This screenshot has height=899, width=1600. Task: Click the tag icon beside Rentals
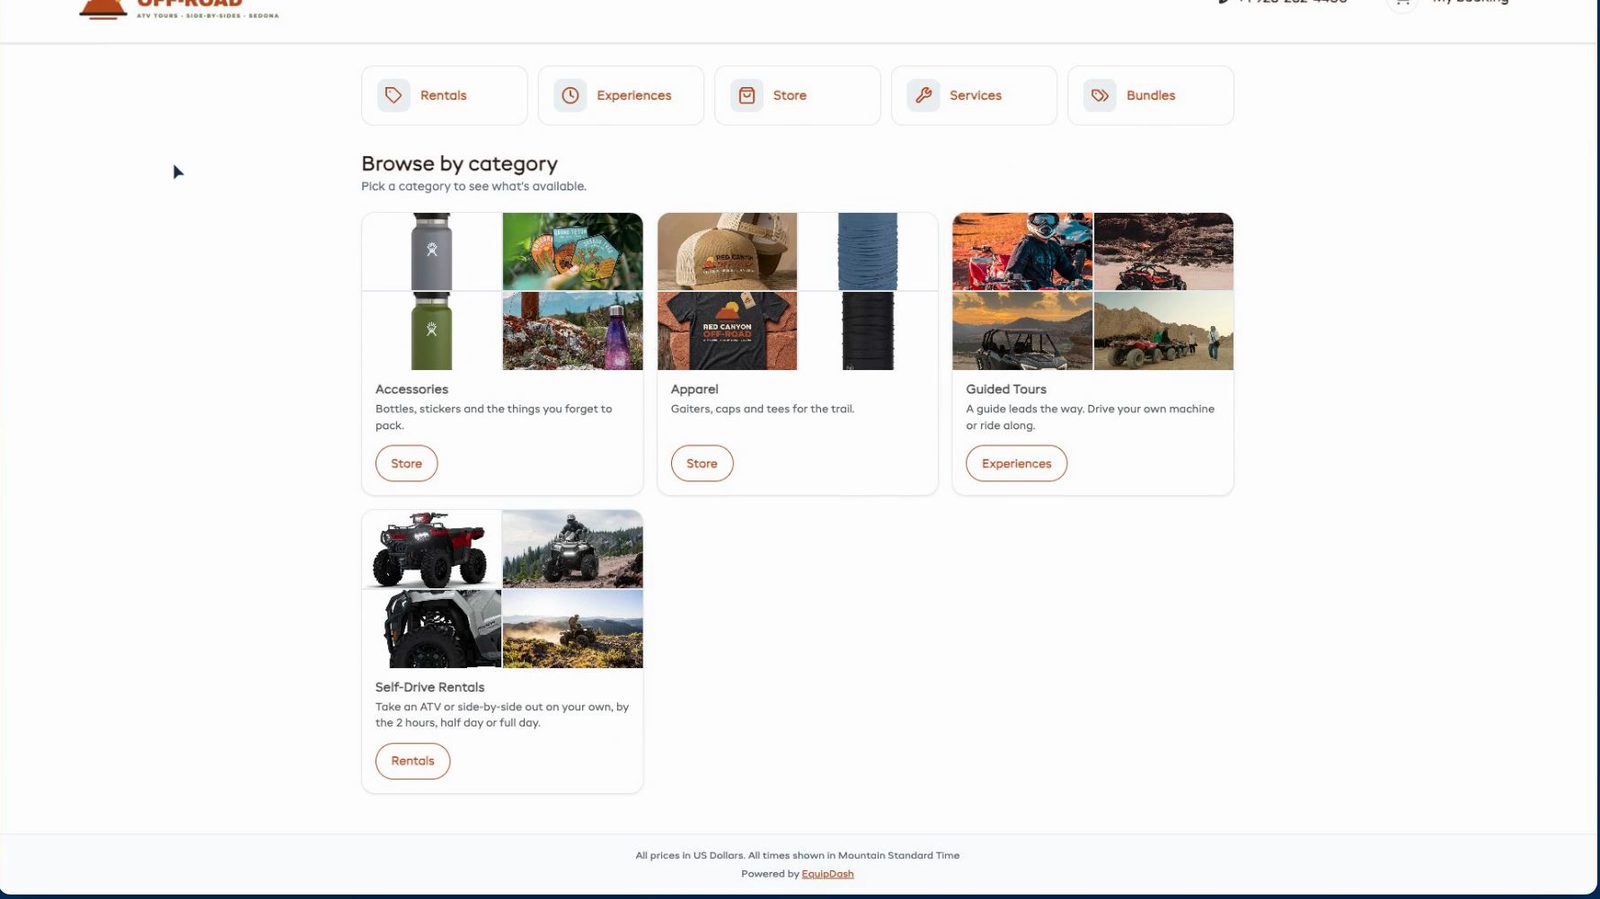(x=394, y=95)
